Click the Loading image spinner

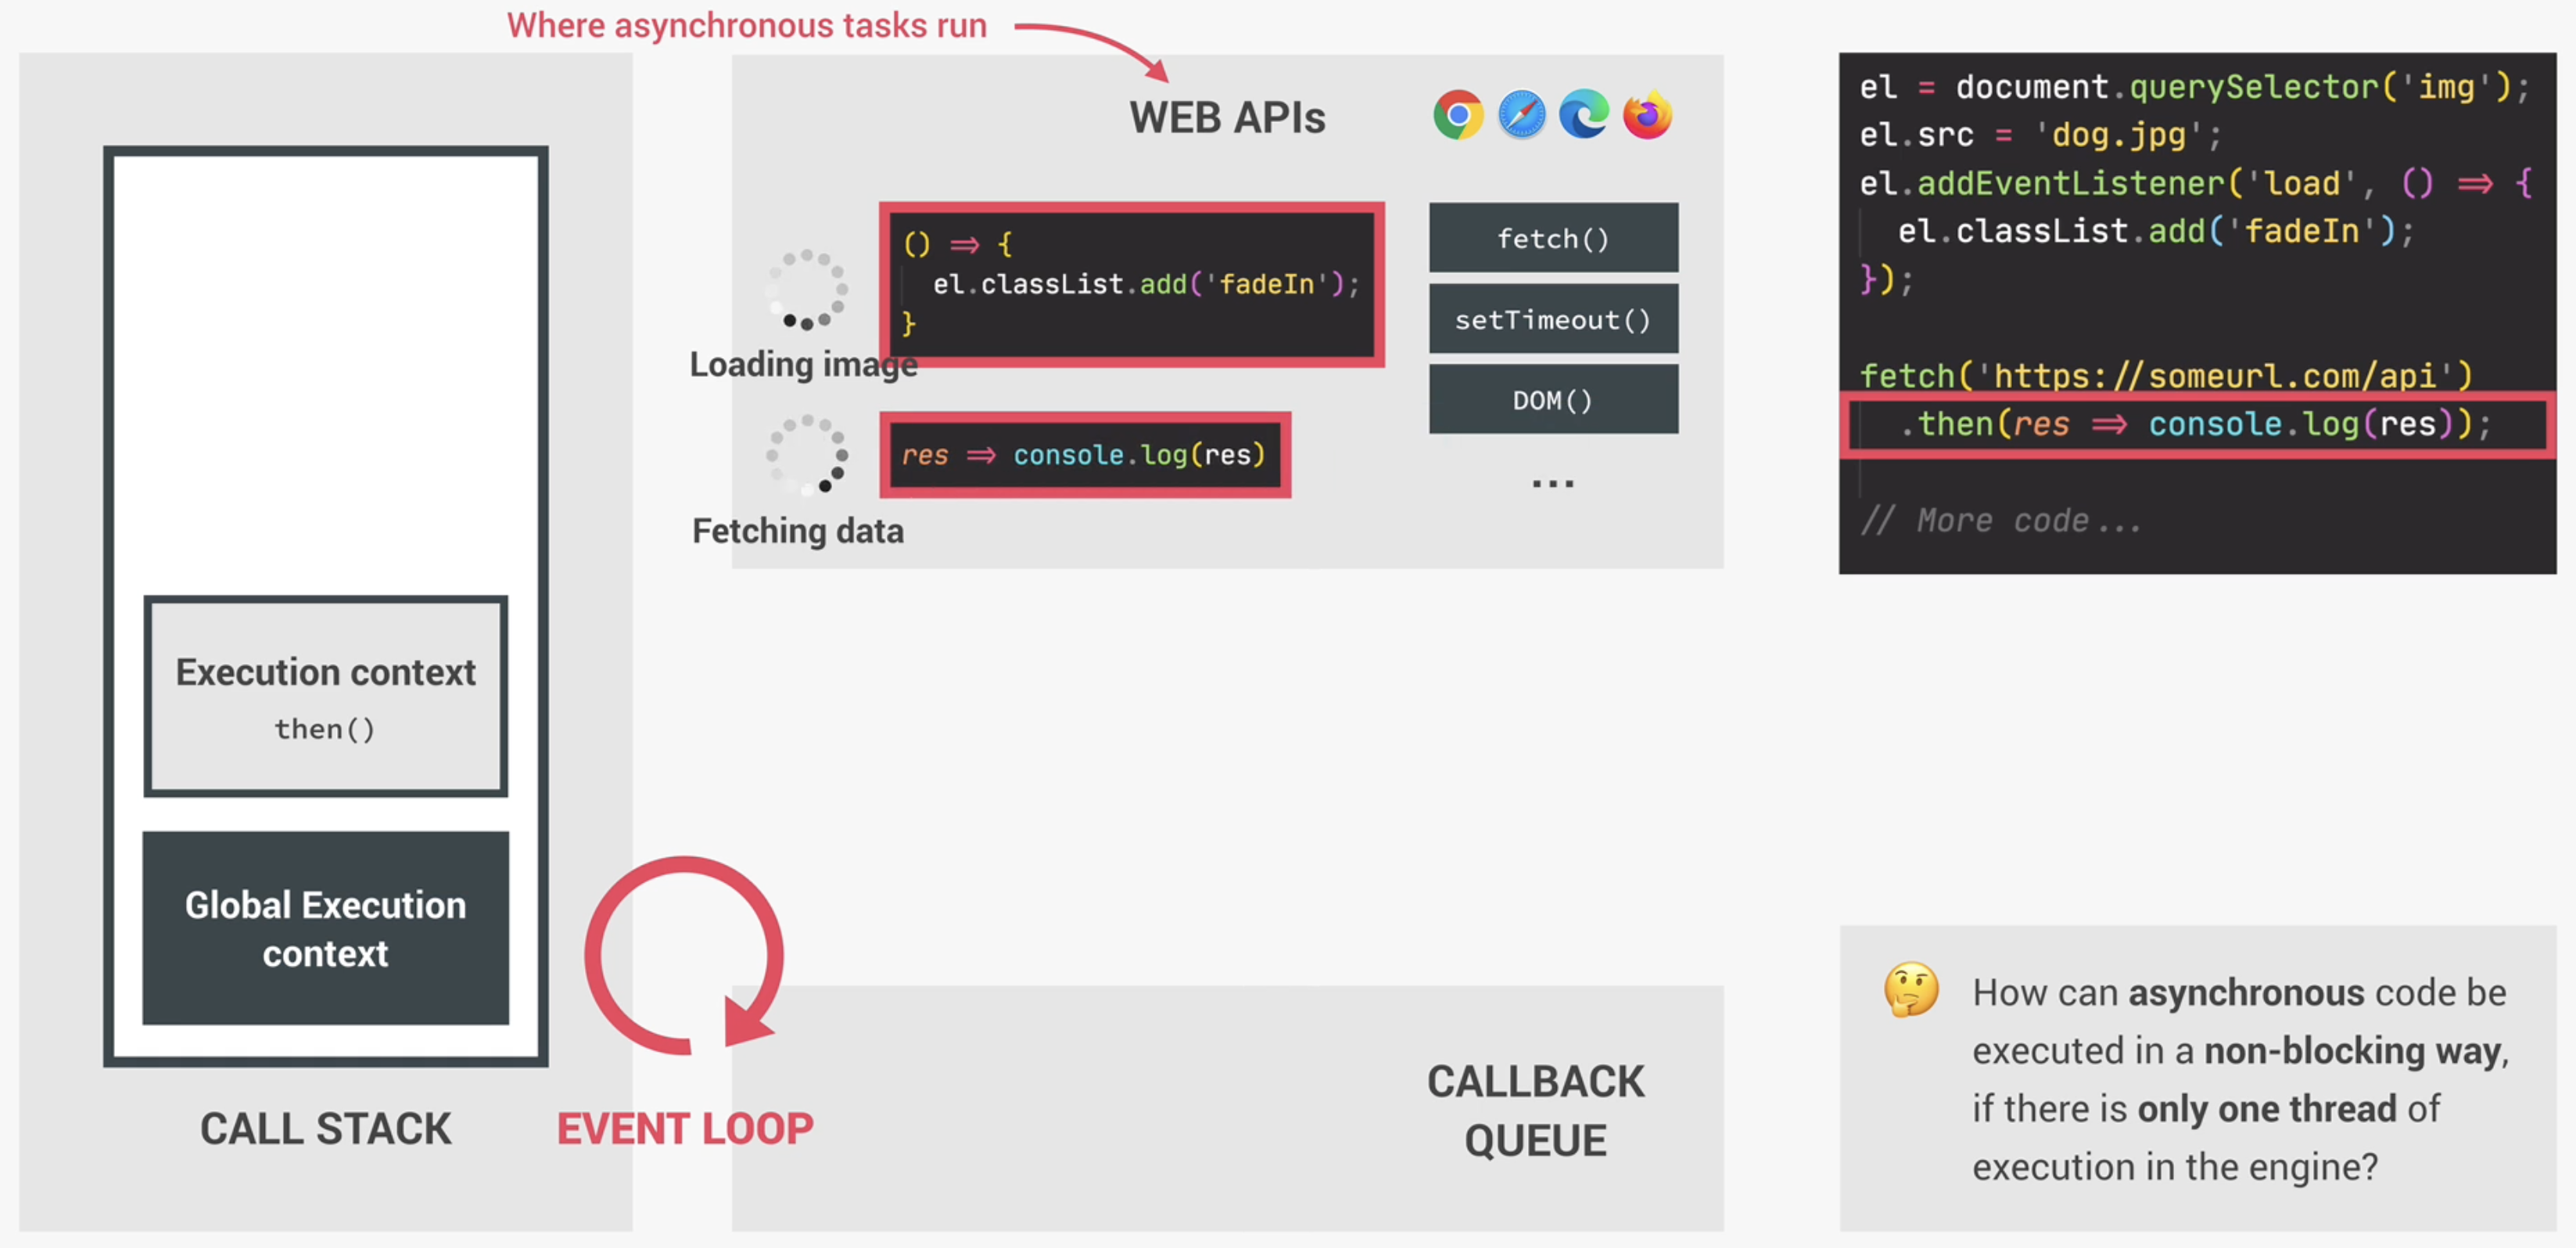[807, 290]
